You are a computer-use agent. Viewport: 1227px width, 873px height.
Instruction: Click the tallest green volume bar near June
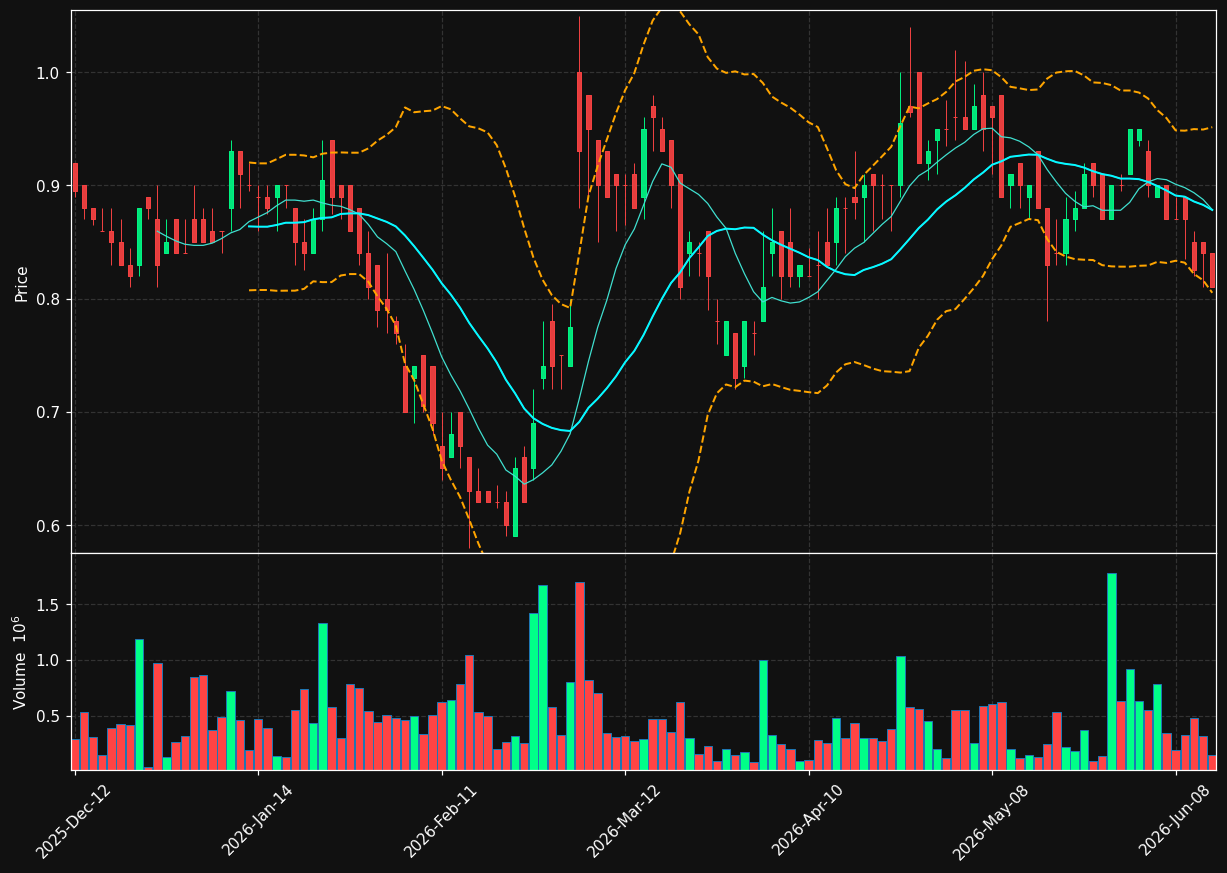1111,671
